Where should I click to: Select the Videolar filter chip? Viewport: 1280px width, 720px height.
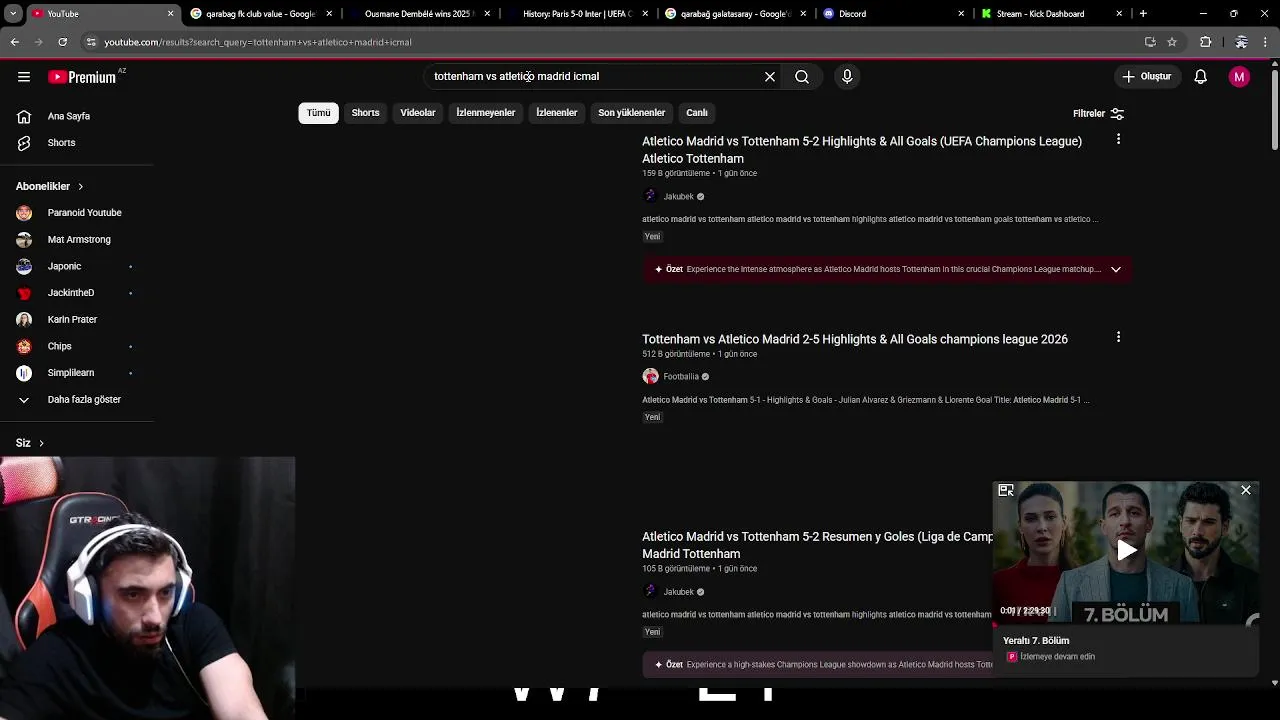coord(418,113)
